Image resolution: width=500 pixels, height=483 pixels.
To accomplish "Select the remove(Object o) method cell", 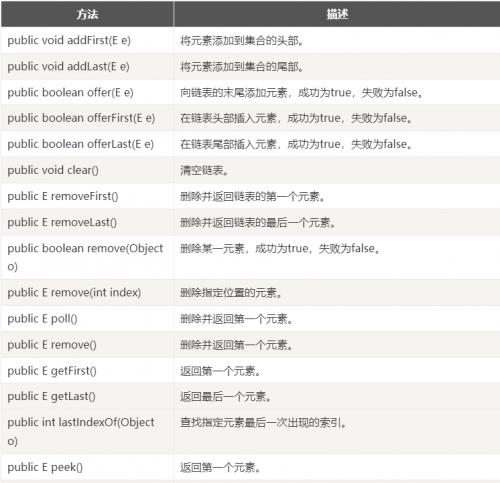I will [x=87, y=257].
